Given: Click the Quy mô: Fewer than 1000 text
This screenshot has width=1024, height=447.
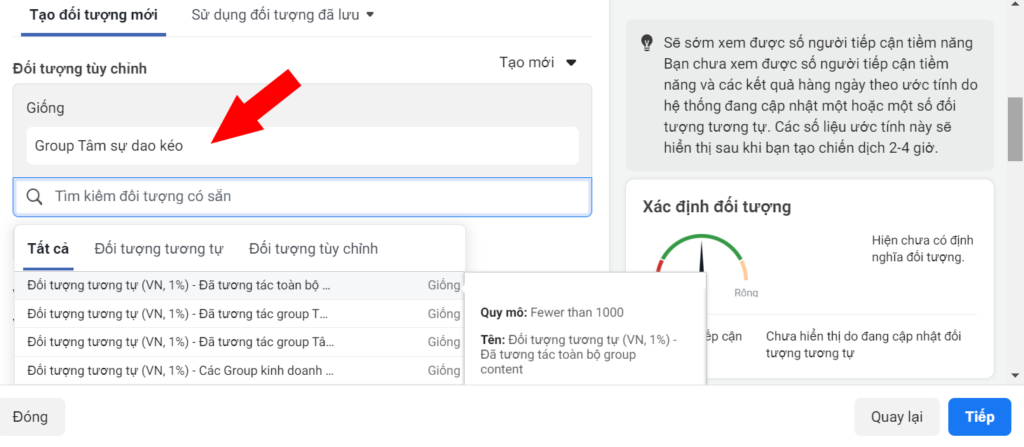Looking at the screenshot, I should coord(552,312).
